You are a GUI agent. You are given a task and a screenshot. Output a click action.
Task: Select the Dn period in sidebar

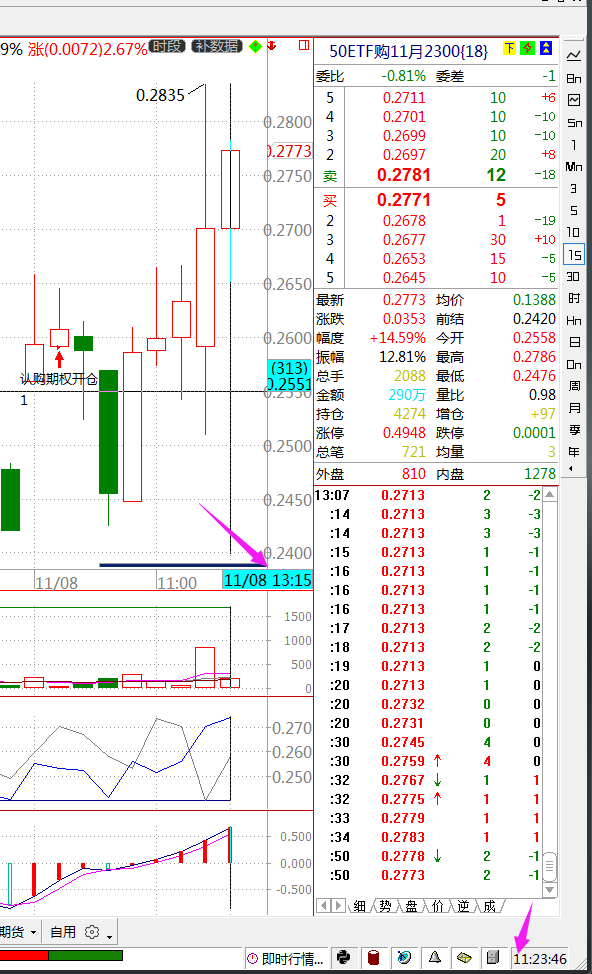[x=574, y=364]
